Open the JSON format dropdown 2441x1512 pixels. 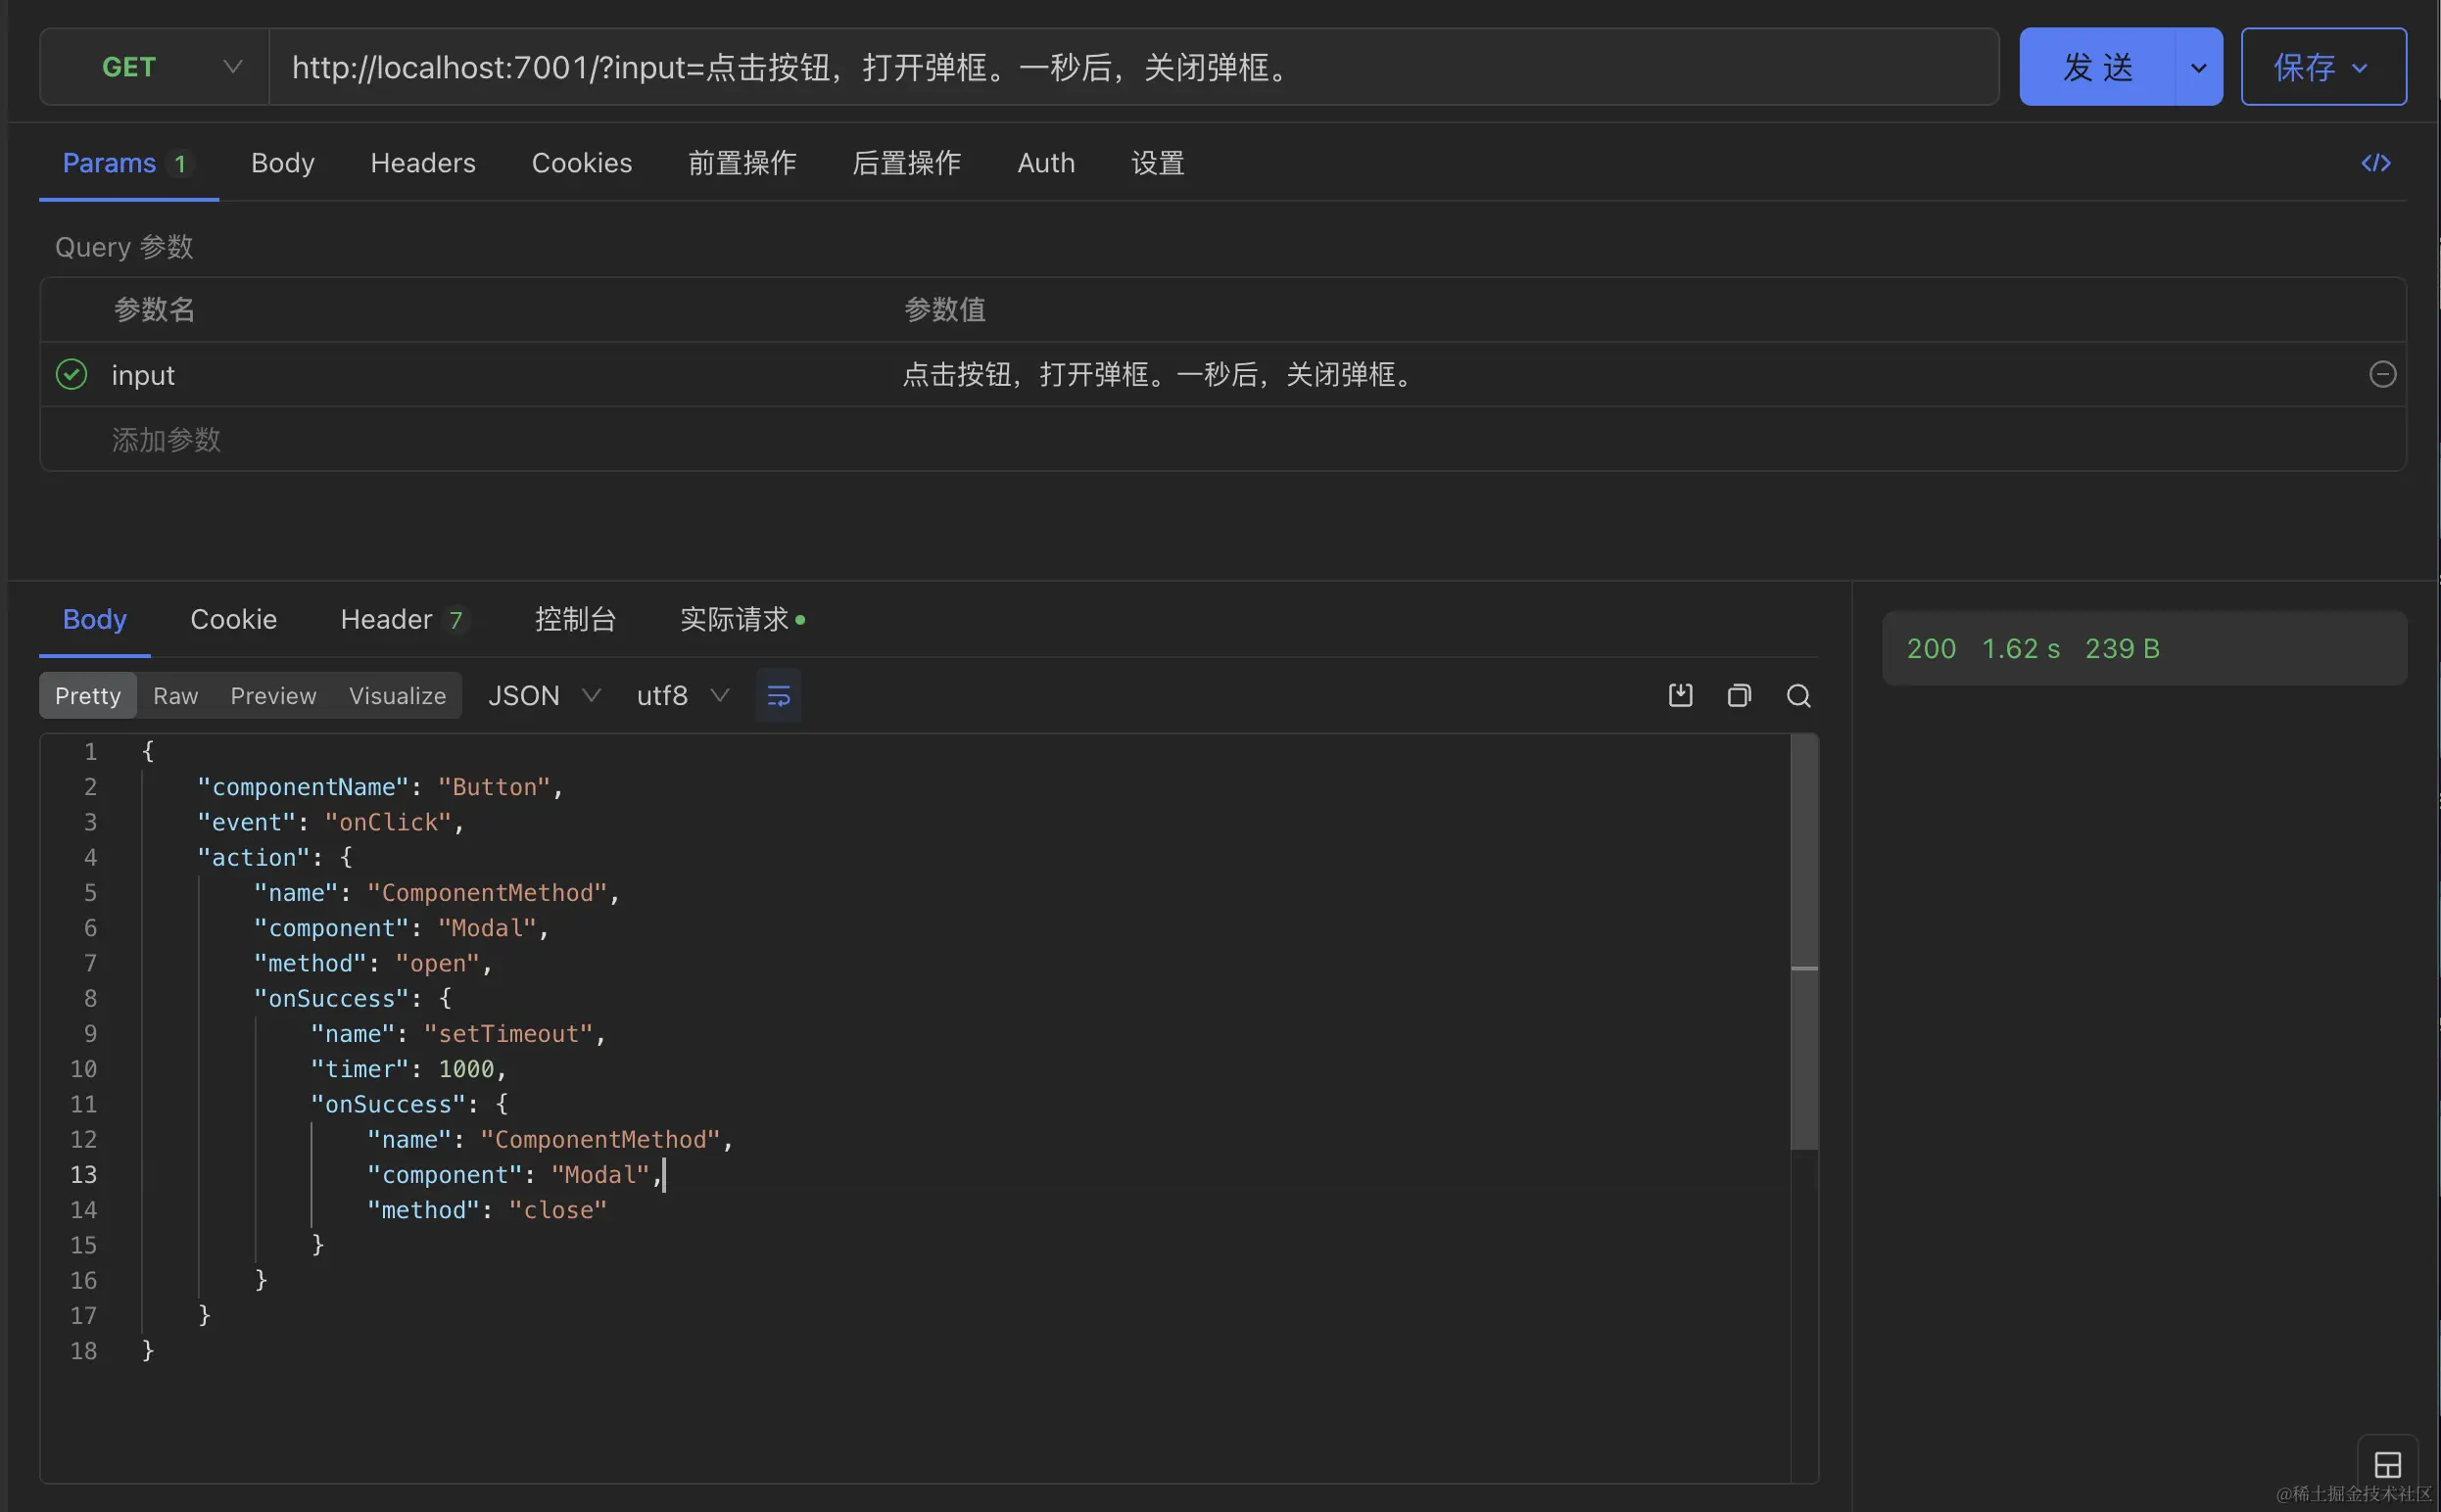pos(544,695)
